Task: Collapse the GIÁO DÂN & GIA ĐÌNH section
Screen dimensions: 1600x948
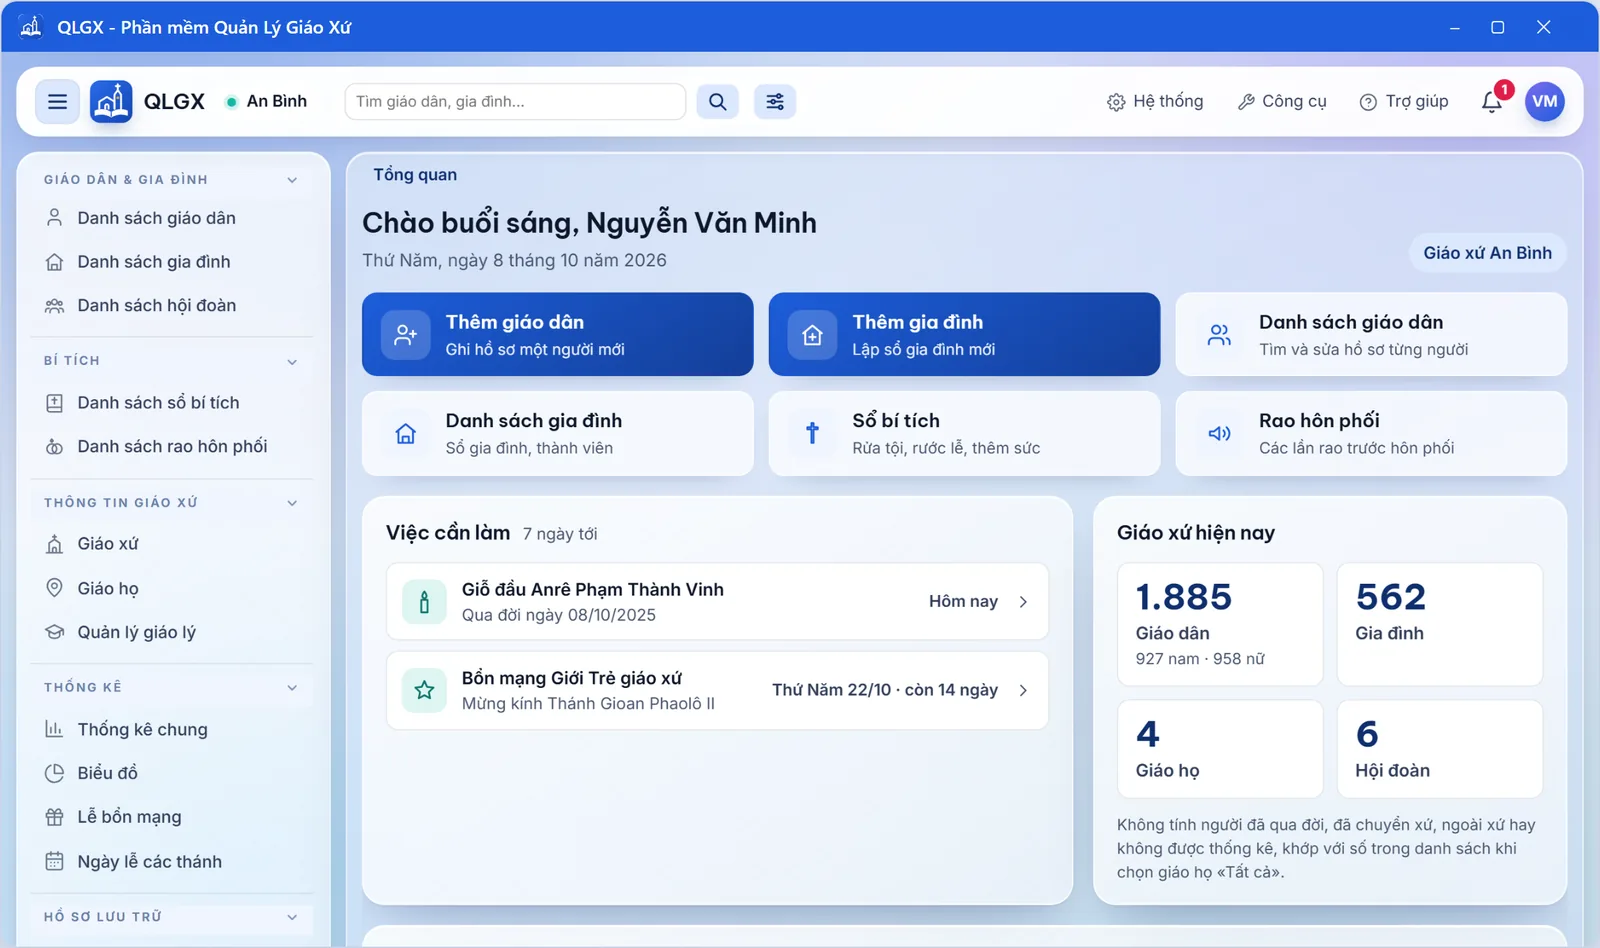Action: pyautogui.click(x=292, y=180)
